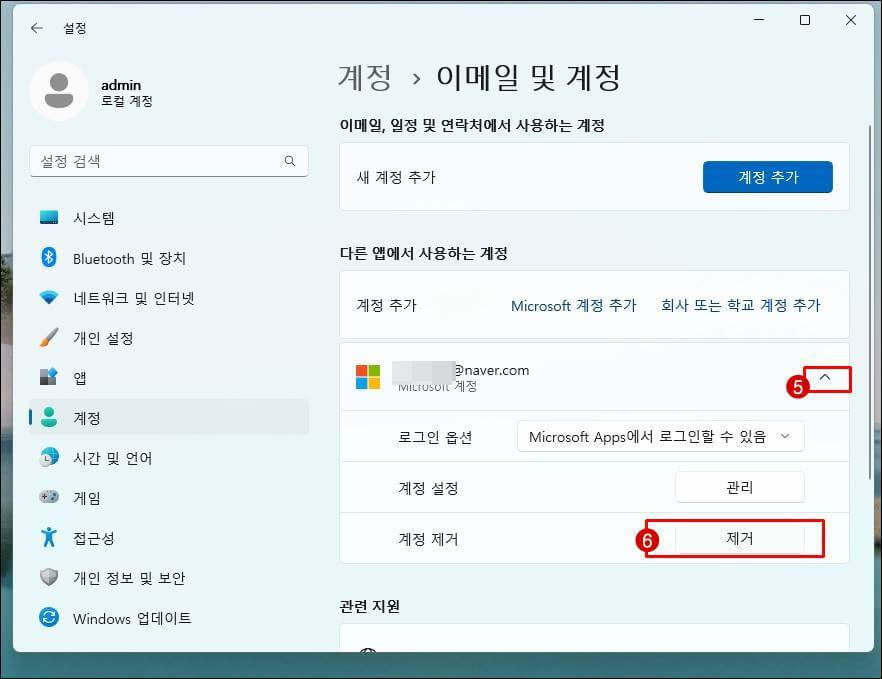882x679 pixels.
Task: Collapse the naver.com account chevron
Action: pyautogui.click(x=825, y=377)
